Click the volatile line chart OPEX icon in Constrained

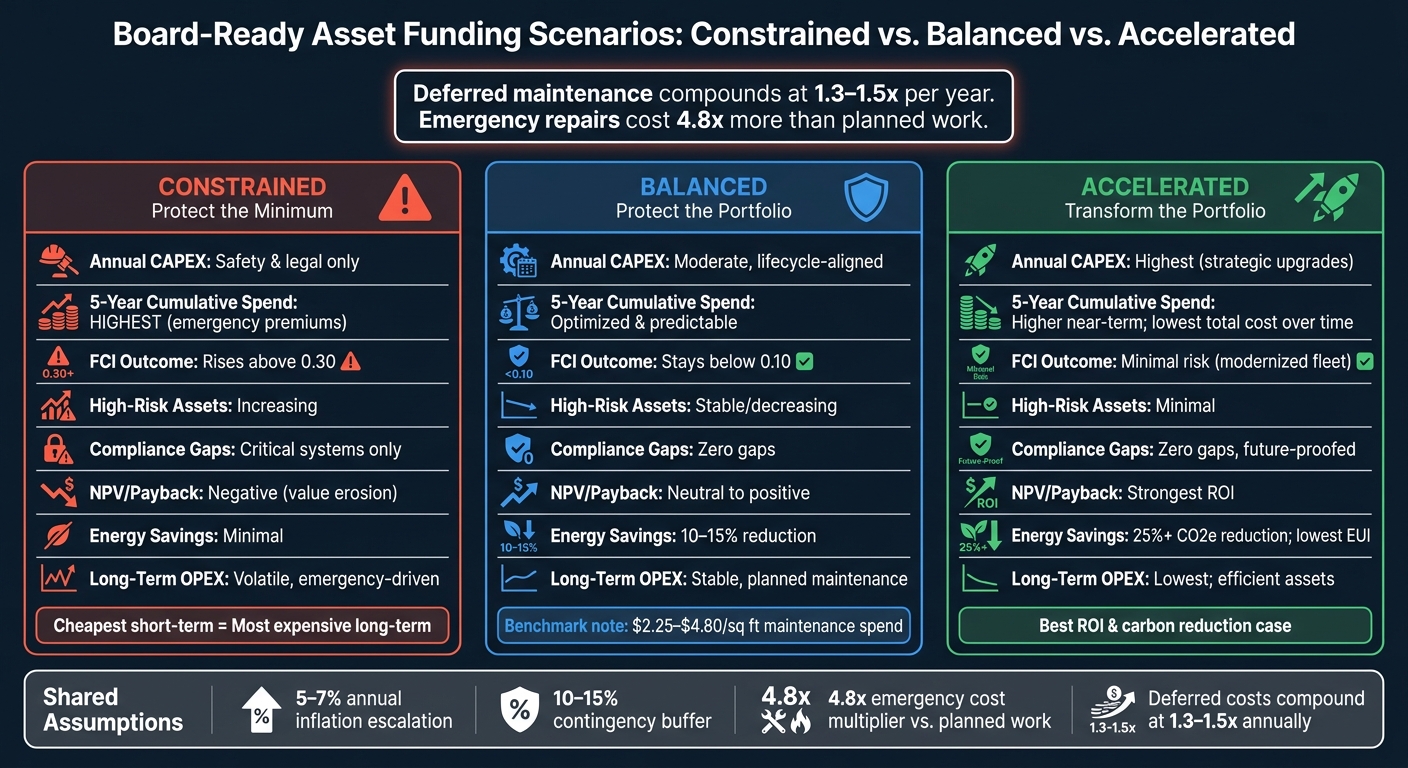(58, 579)
